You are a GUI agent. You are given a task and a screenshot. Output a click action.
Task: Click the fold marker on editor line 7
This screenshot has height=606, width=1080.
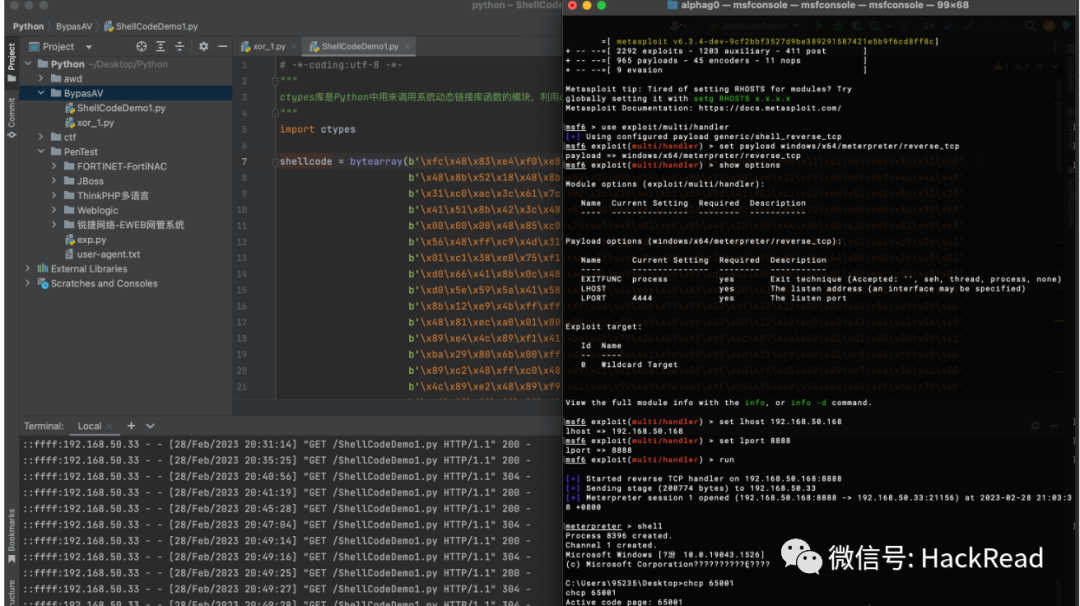(x=274, y=161)
